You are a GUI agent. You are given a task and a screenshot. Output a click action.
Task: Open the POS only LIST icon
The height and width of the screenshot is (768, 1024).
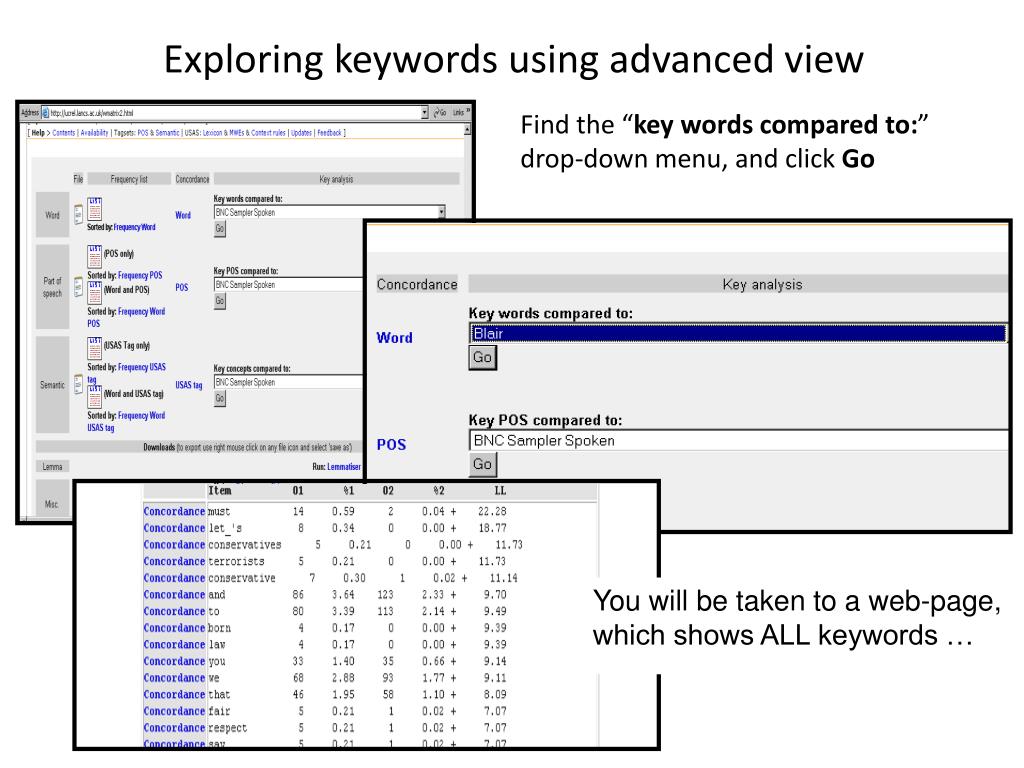tap(95, 256)
